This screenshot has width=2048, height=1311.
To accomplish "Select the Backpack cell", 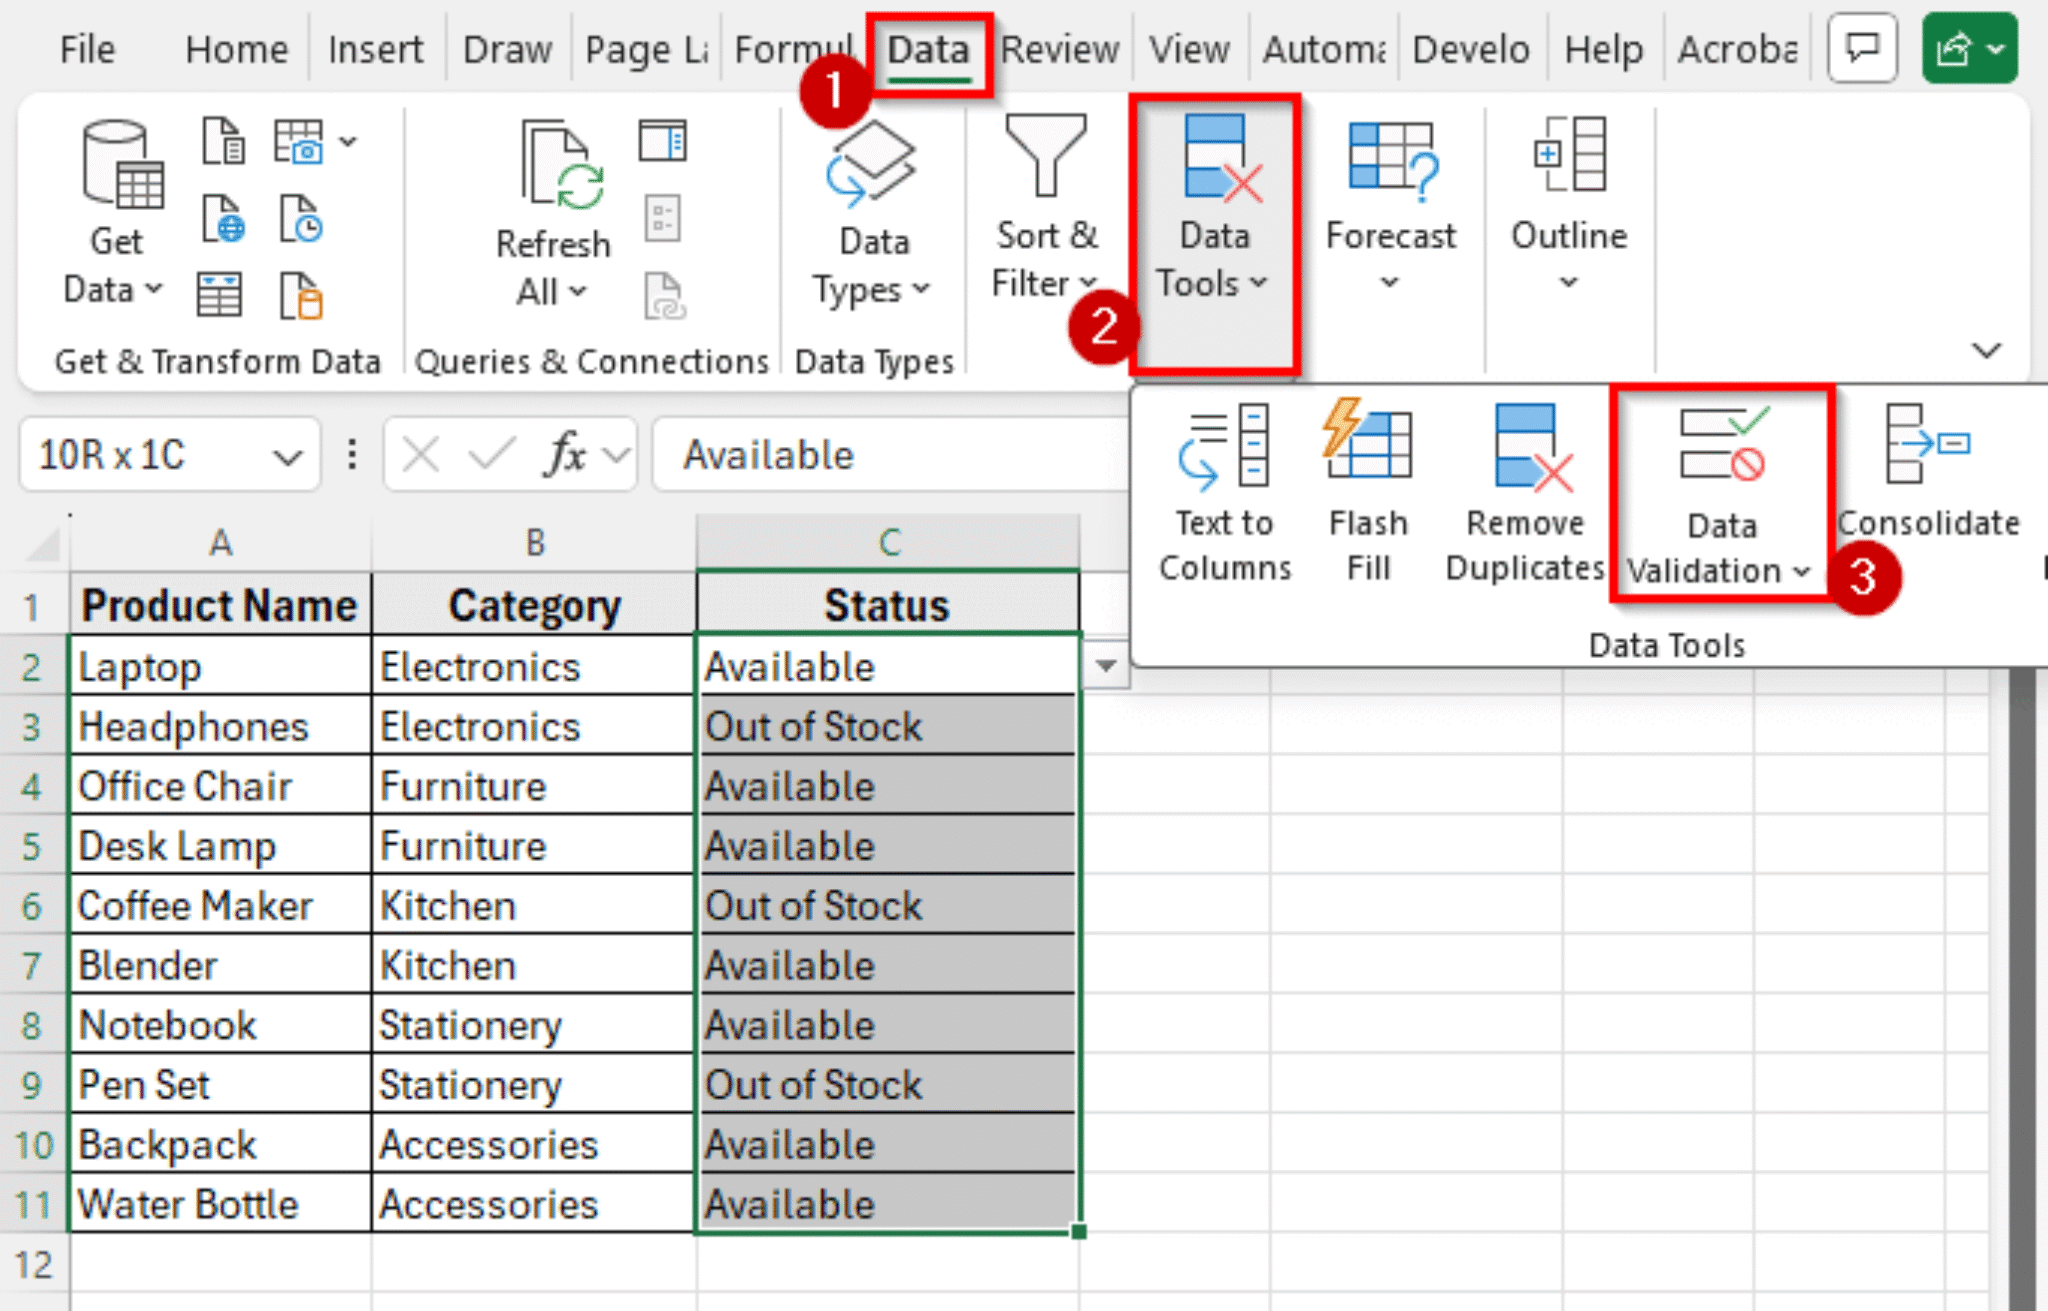I will [x=220, y=1144].
